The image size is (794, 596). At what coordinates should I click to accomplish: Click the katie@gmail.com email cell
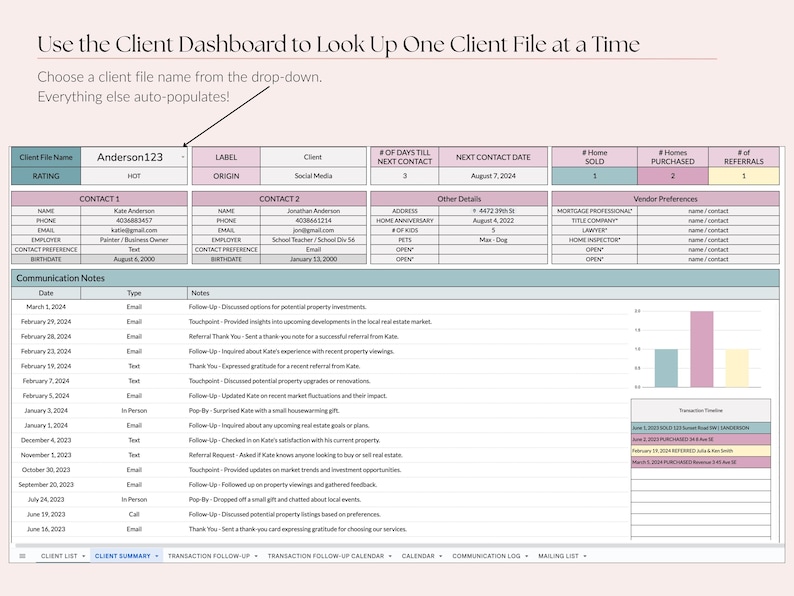coord(134,230)
